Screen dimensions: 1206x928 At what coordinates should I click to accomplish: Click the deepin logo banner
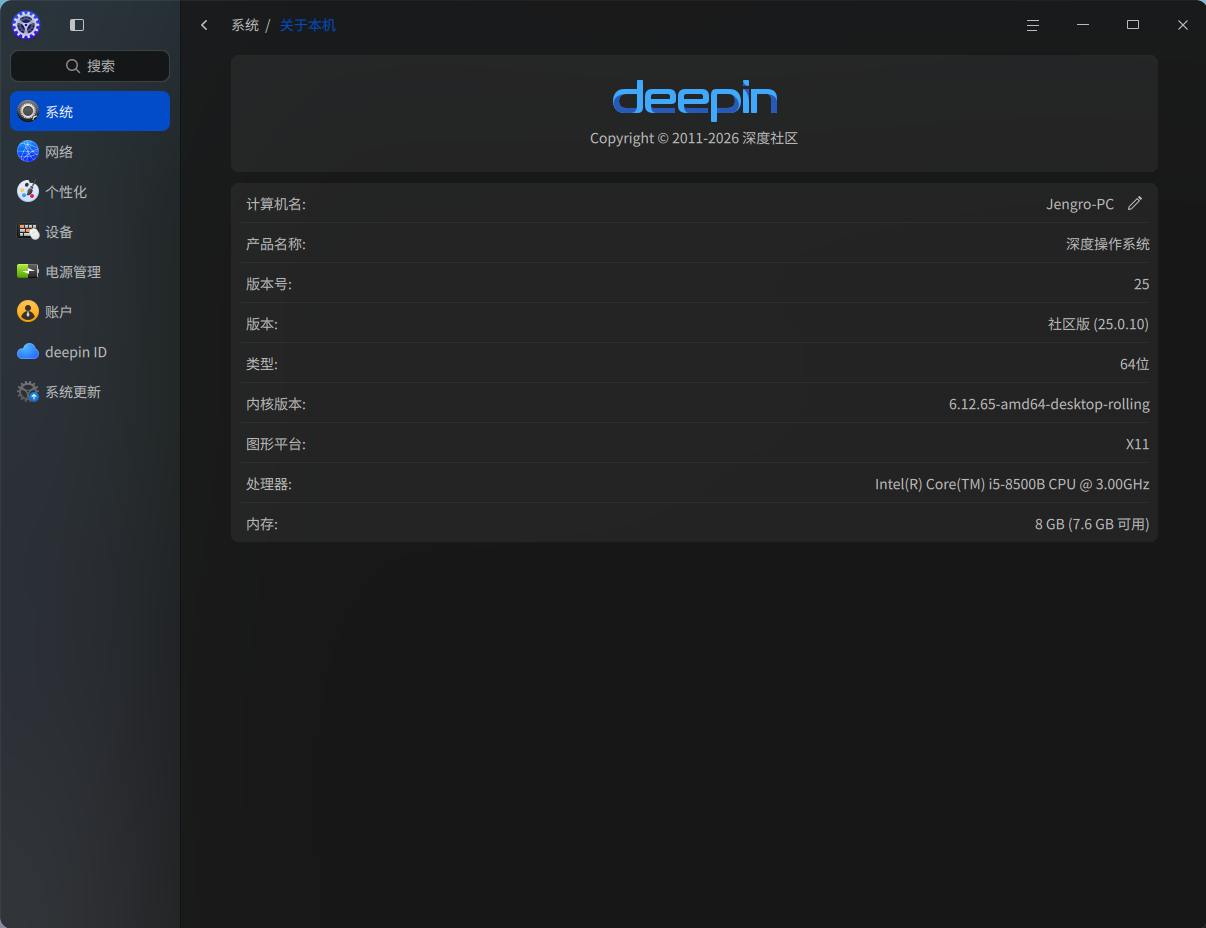(x=694, y=101)
